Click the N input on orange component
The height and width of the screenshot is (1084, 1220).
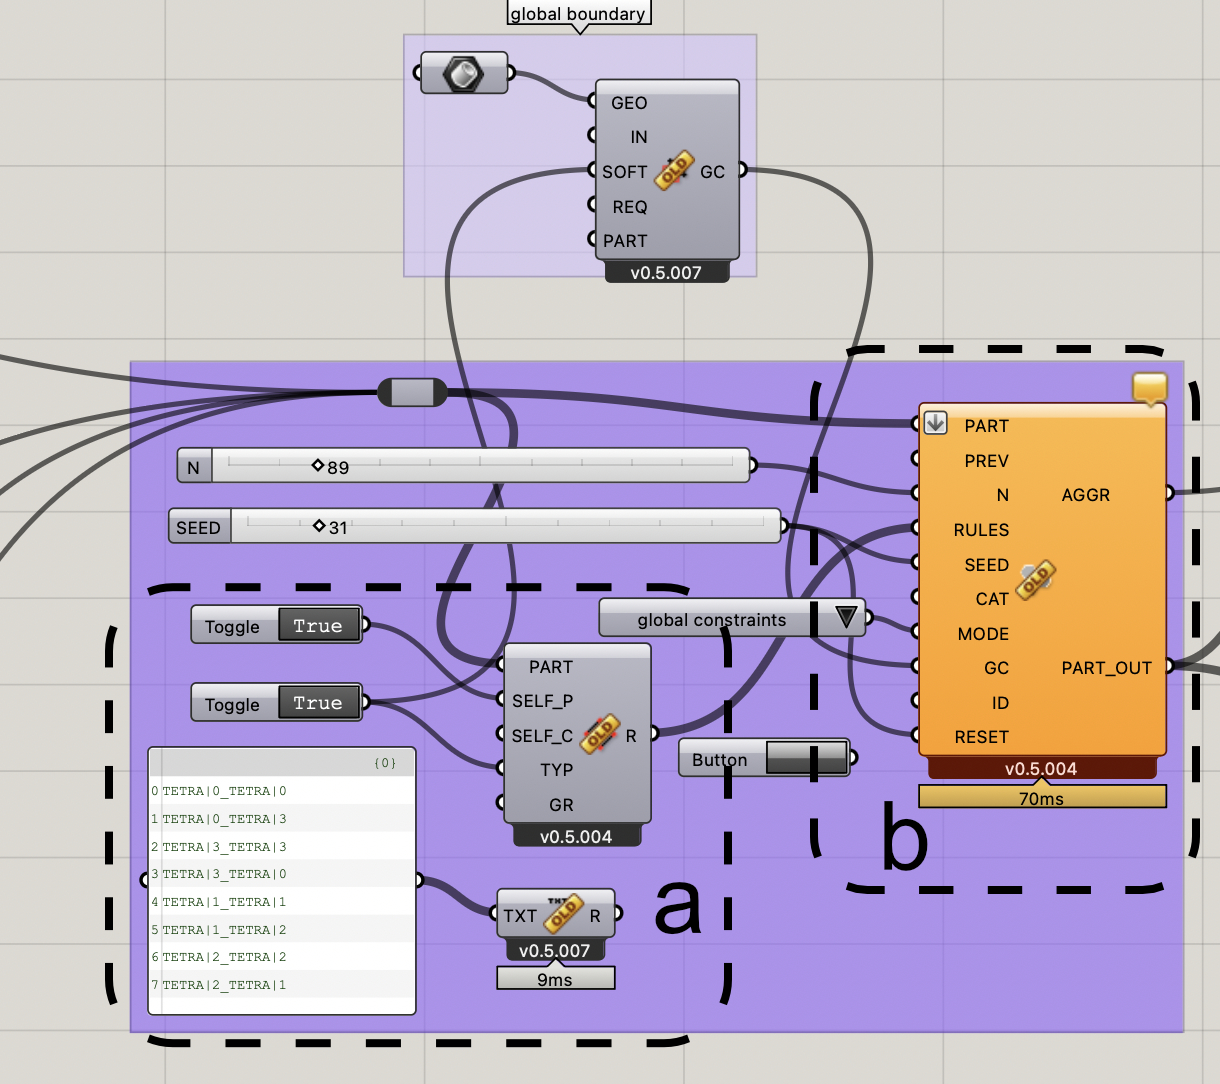pos(1002,495)
